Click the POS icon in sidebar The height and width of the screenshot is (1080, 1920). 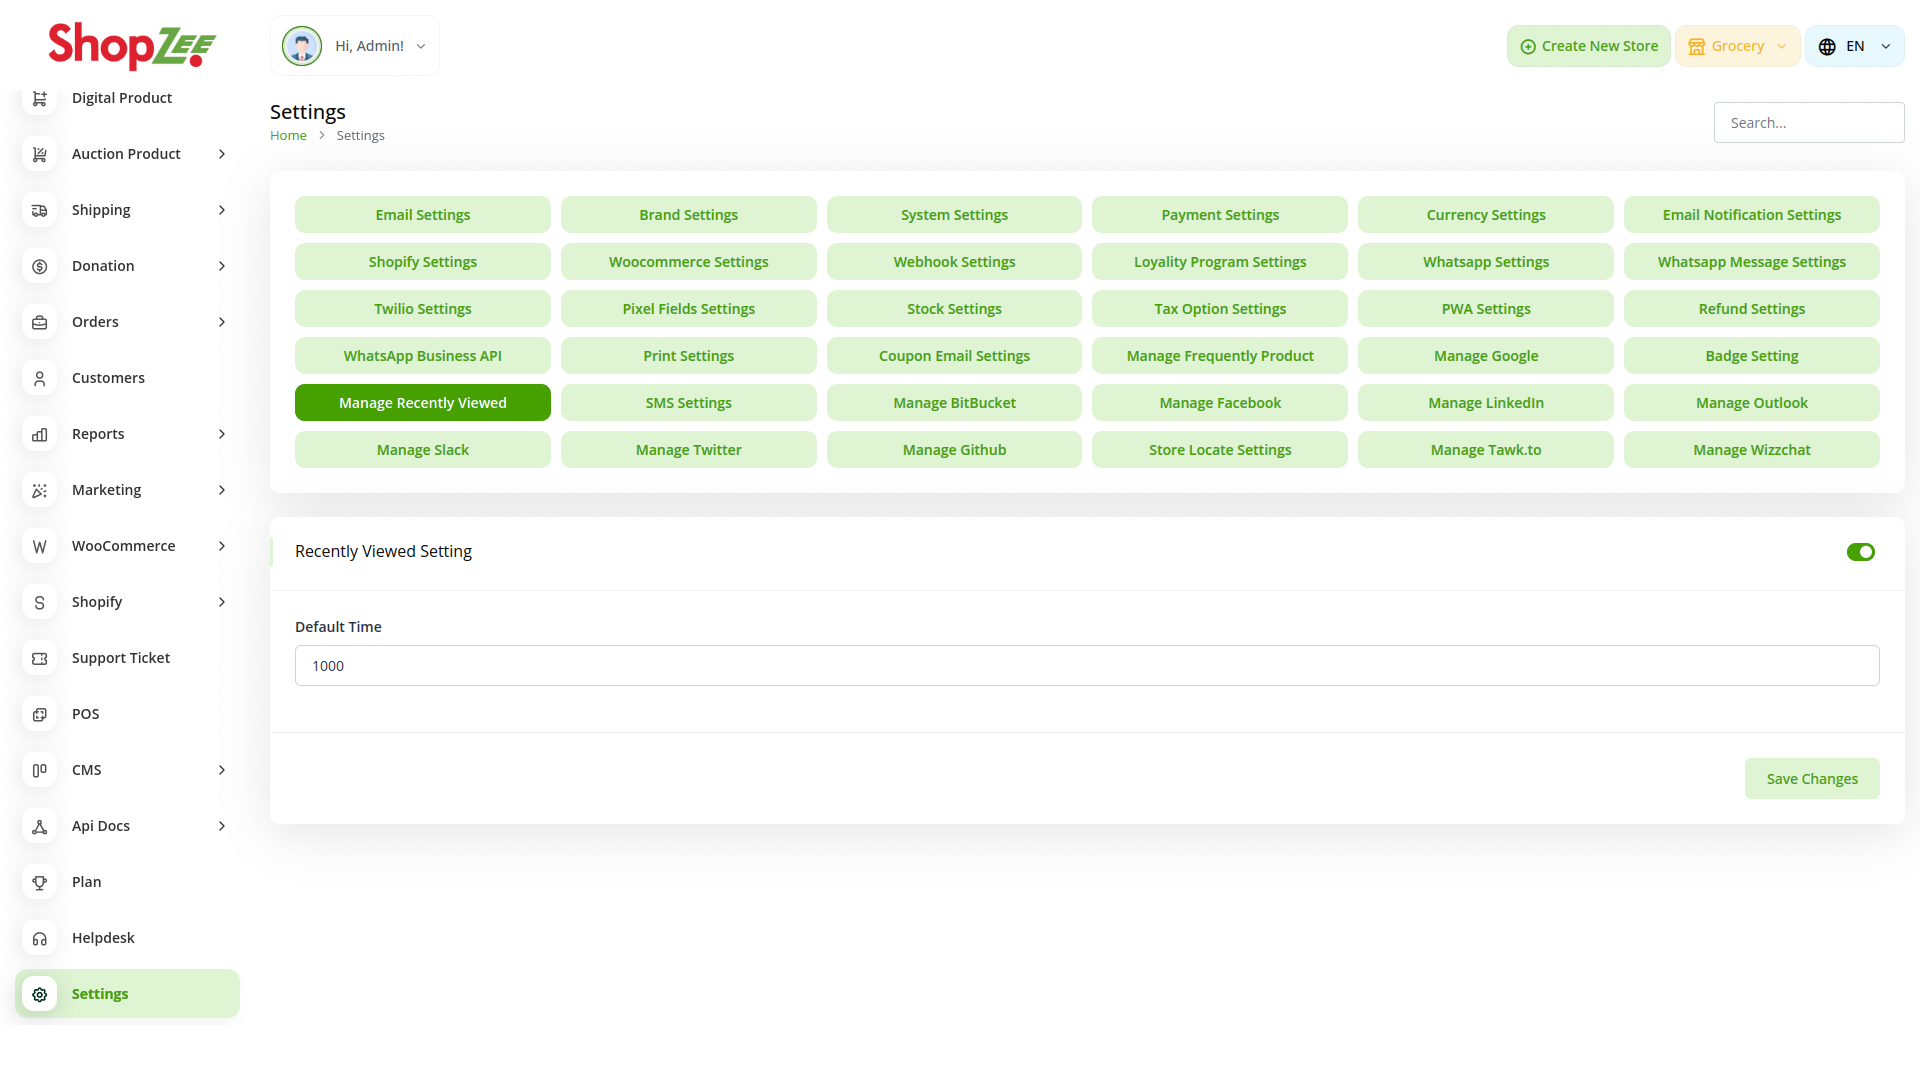pyautogui.click(x=40, y=714)
